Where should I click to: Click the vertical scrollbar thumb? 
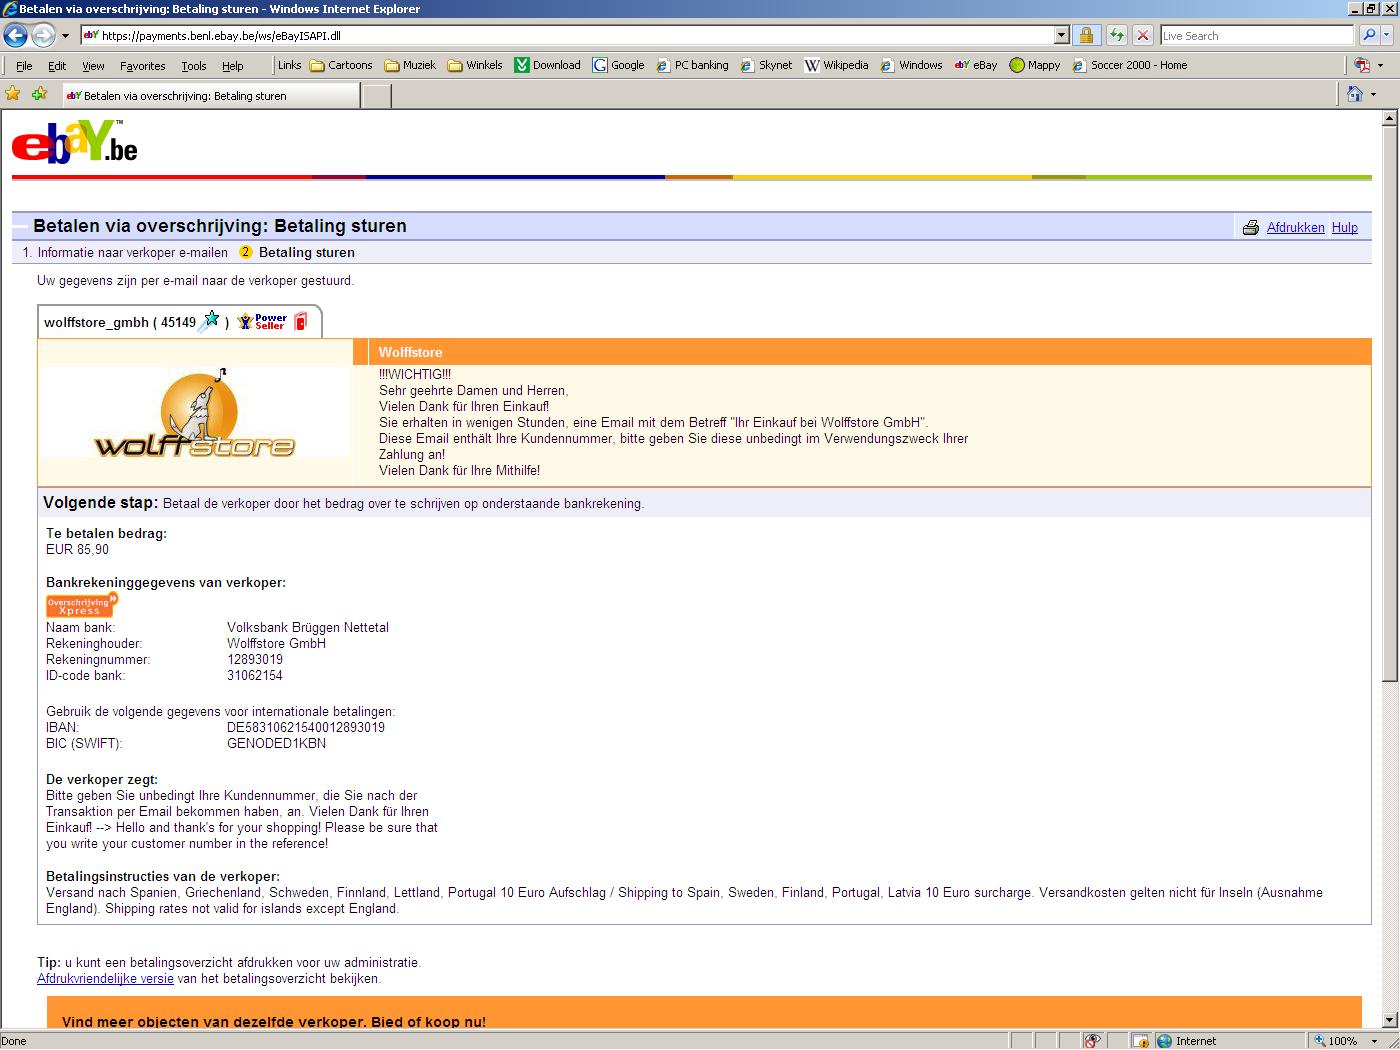tap(1389, 404)
